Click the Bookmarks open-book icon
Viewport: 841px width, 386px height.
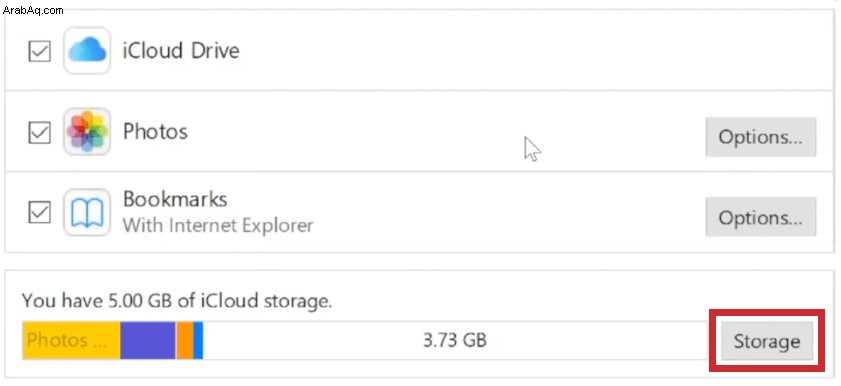pyautogui.click(x=87, y=212)
